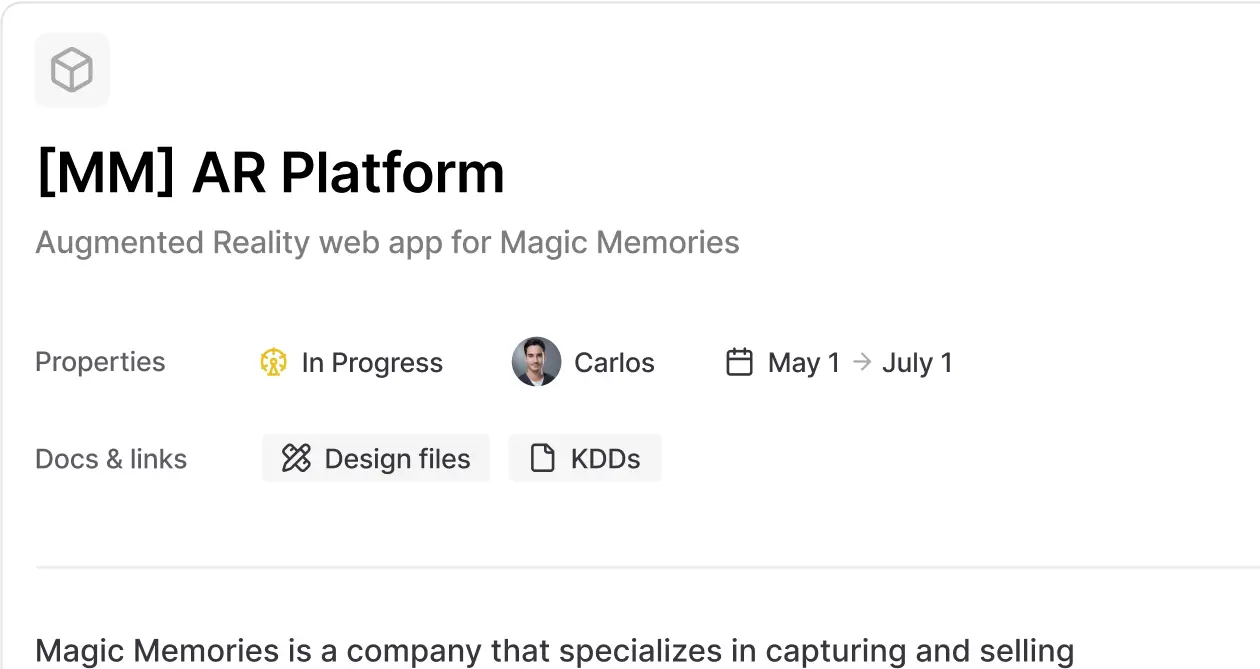Click the Docs & links label
This screenshot has height=669, width=1260.
[111, 458]
